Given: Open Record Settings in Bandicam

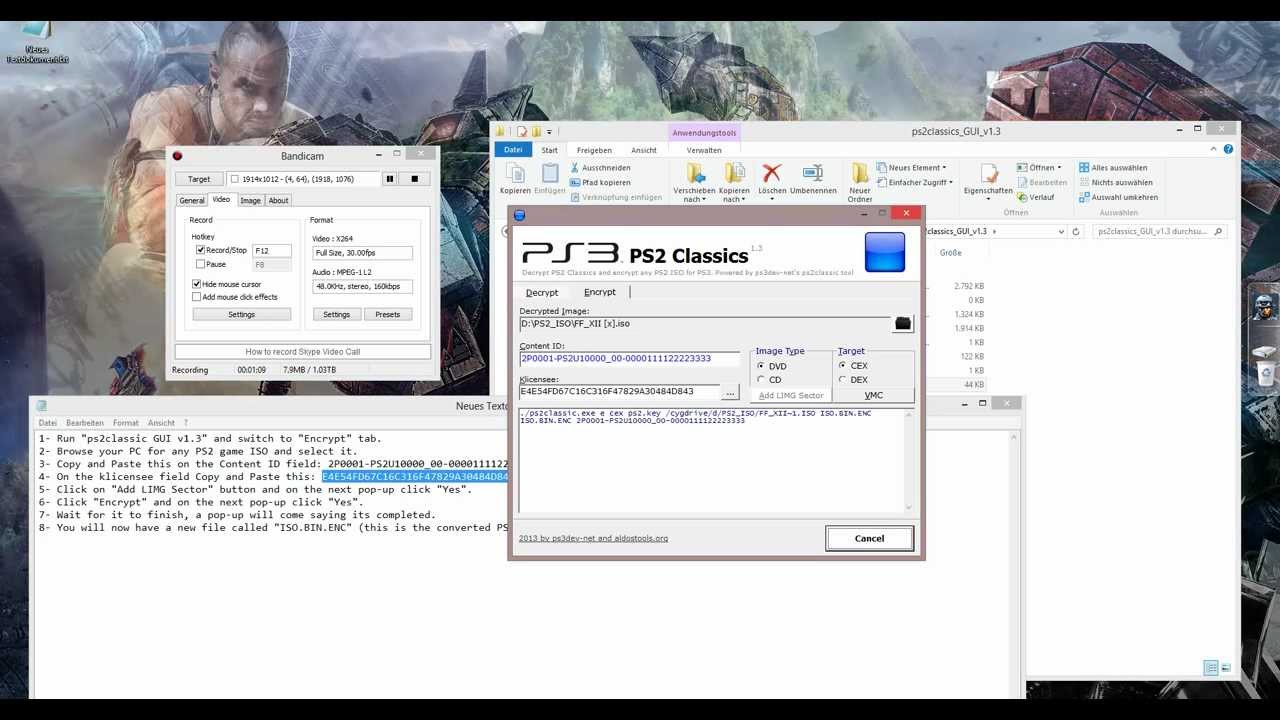Looking at the screenshot, I should point(241,314).
